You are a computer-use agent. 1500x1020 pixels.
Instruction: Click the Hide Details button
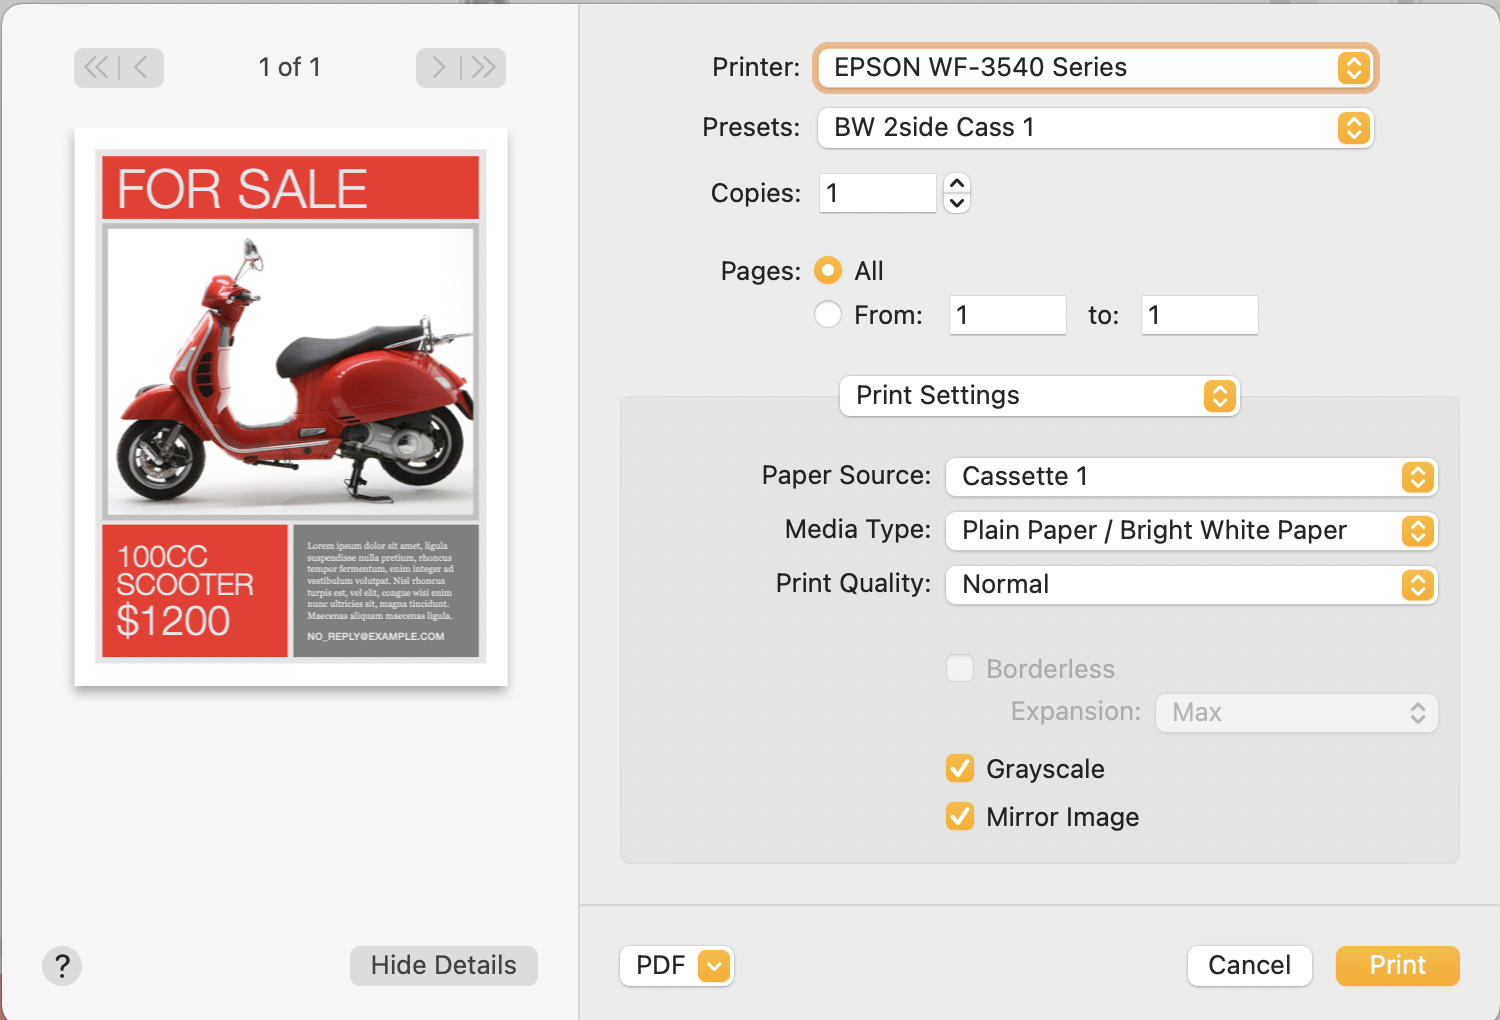[444, 966]
